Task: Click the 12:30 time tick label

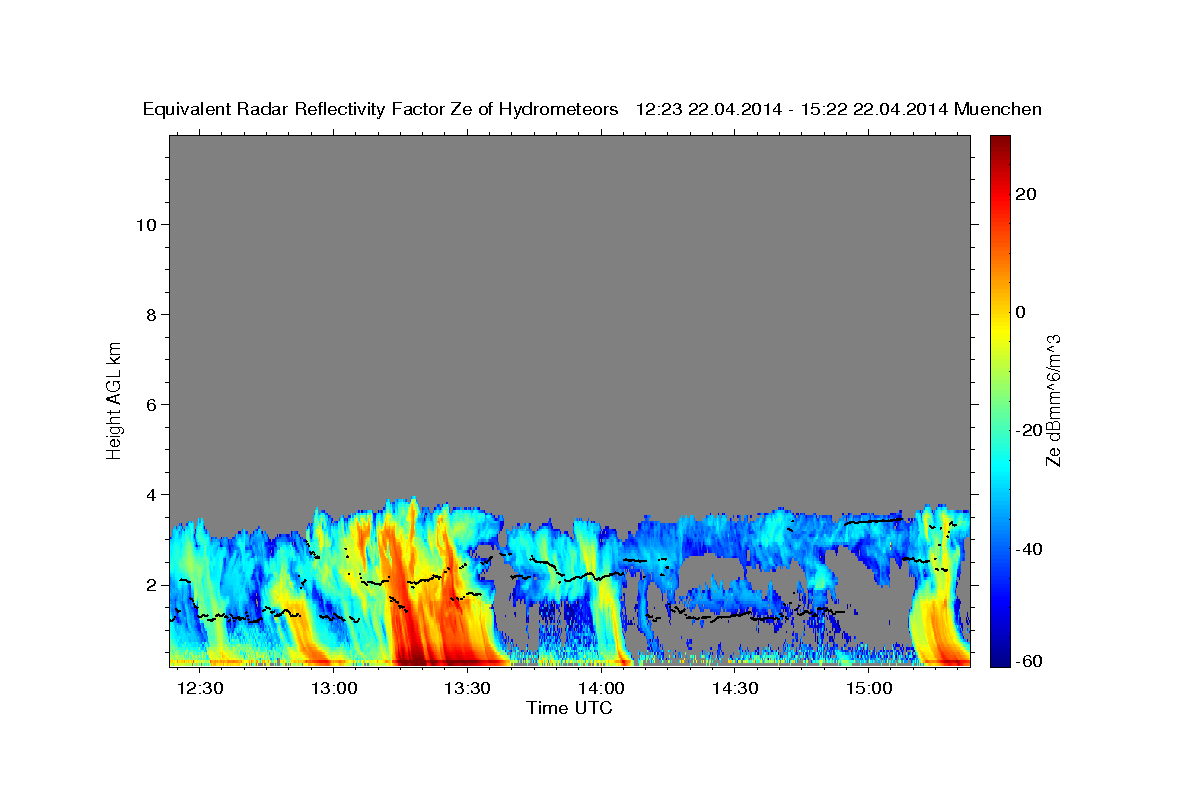Action: tap(201, 689)
